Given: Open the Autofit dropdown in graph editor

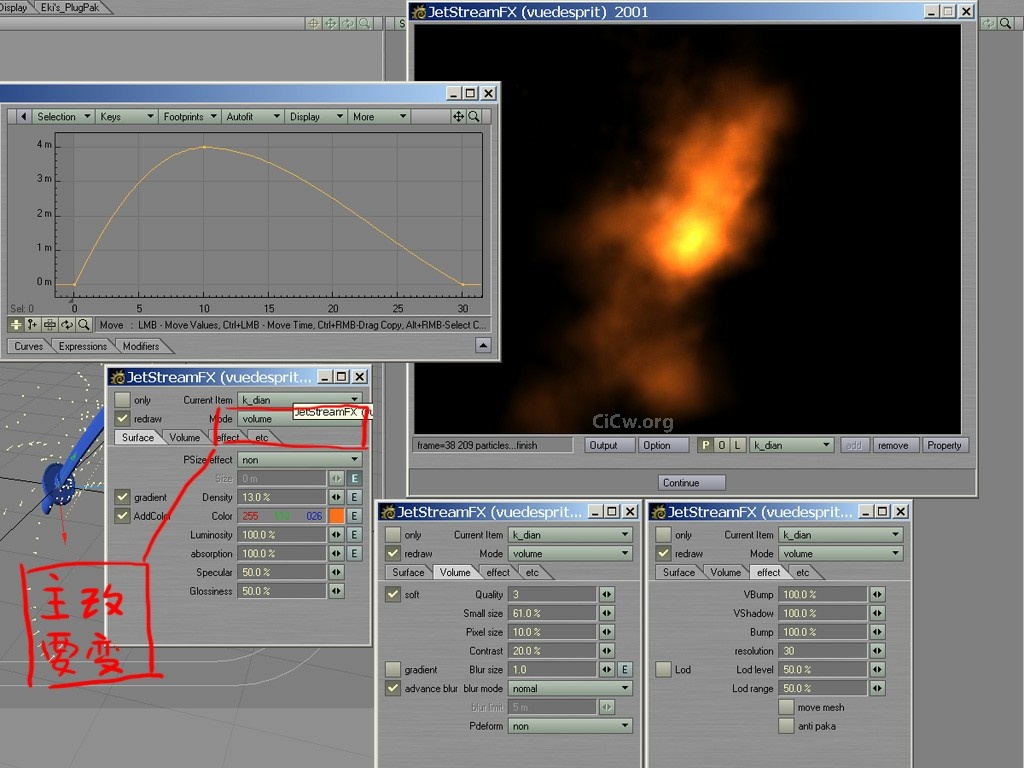Looking at the screenshot, I should tap(252, 116).
